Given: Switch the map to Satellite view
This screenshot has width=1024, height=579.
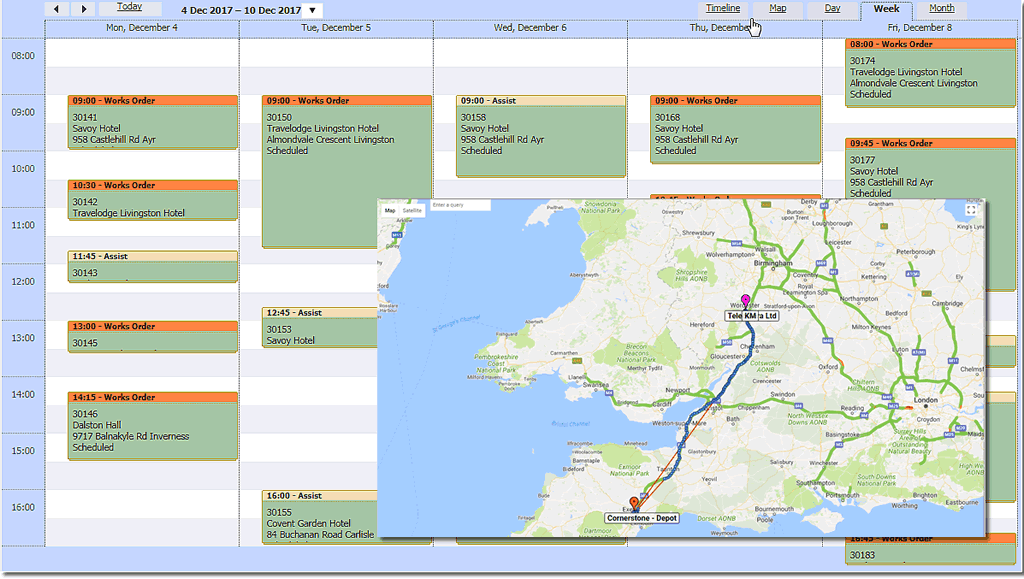Looking at the screenshot, I should (x=413, y=211).
